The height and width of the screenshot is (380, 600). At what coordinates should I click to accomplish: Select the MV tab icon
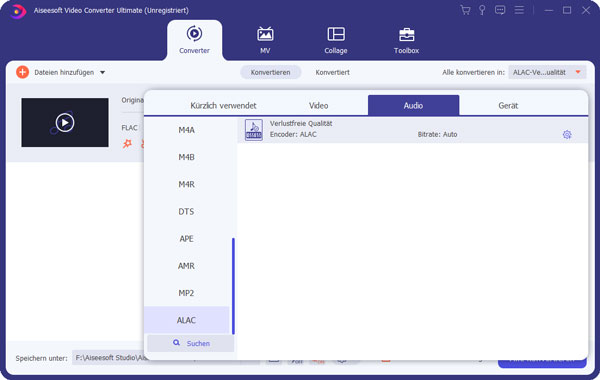point(265,34)
